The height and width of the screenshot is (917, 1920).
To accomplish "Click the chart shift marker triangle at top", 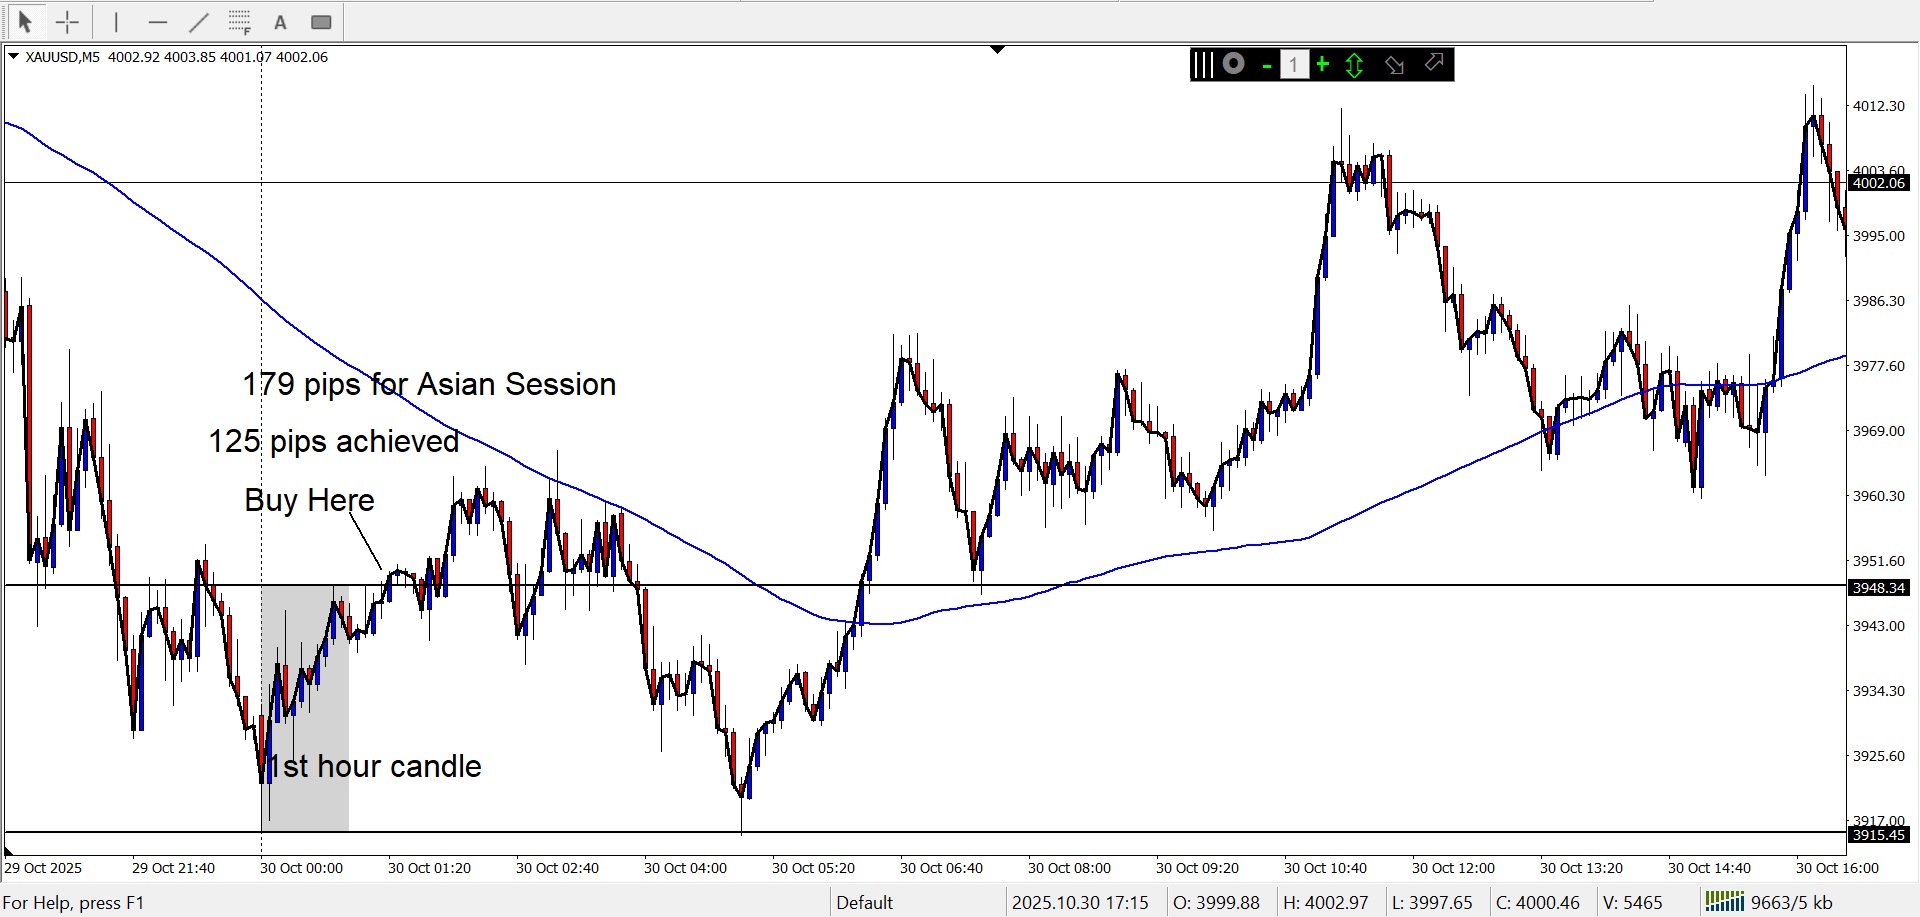I will pyautogui.click(x=997, y=49).
